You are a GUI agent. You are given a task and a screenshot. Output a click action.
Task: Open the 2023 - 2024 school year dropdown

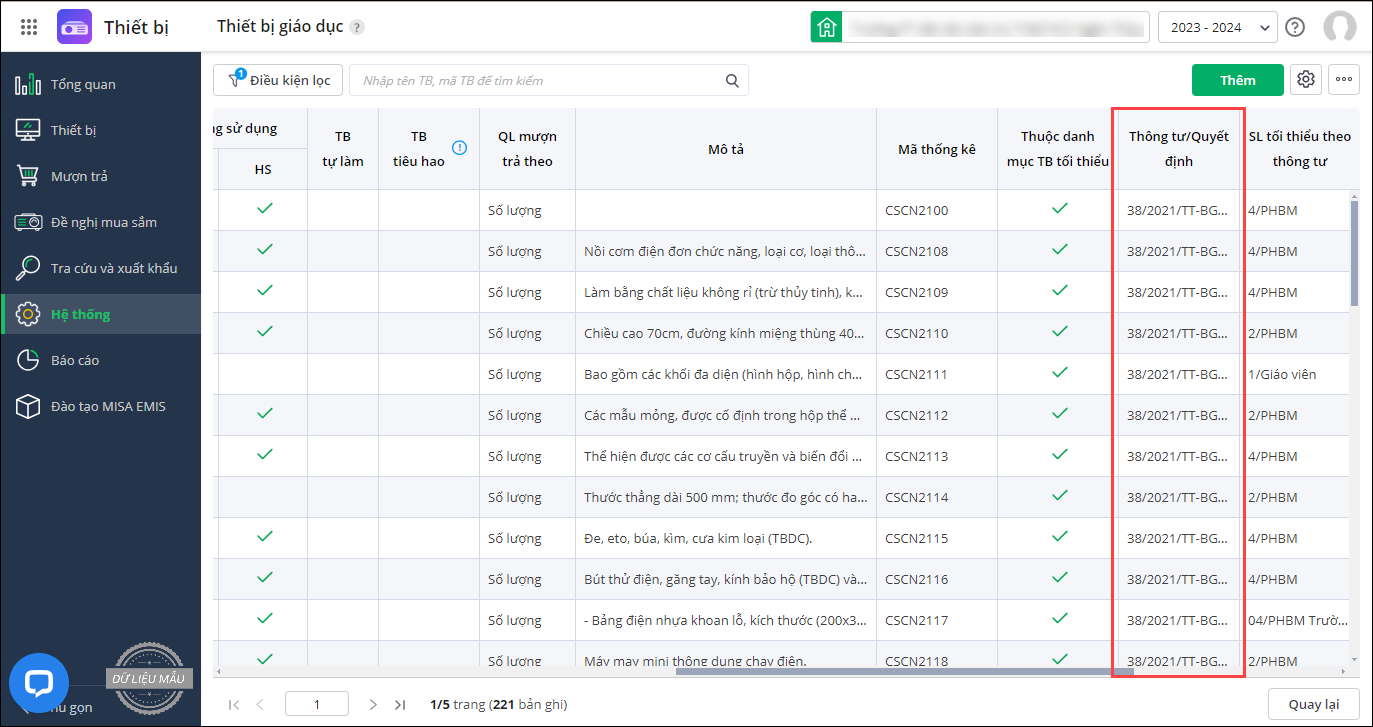(x=1217, y=27)
